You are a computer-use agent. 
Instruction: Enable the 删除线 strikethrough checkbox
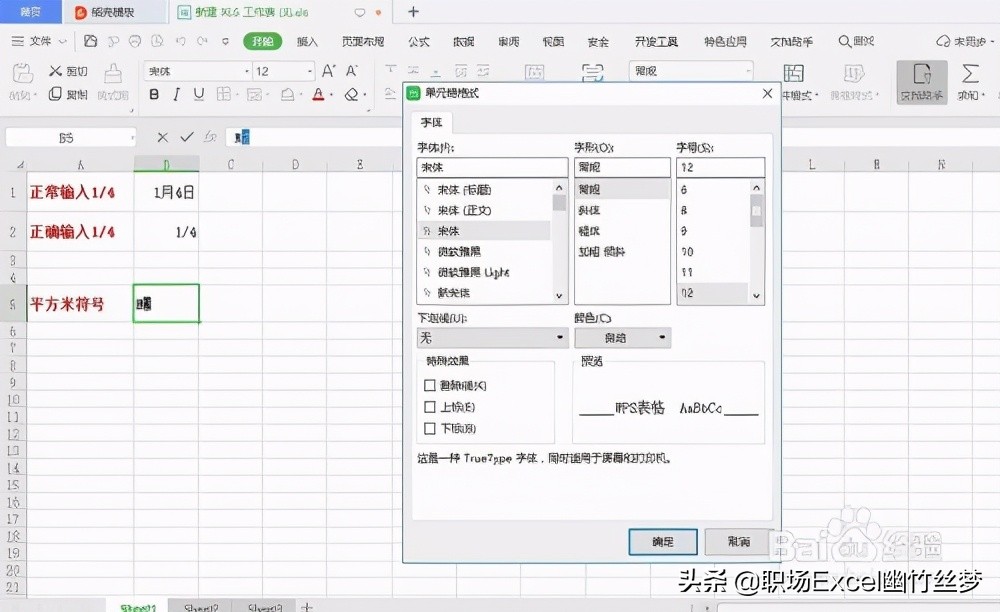pos(428,385)
